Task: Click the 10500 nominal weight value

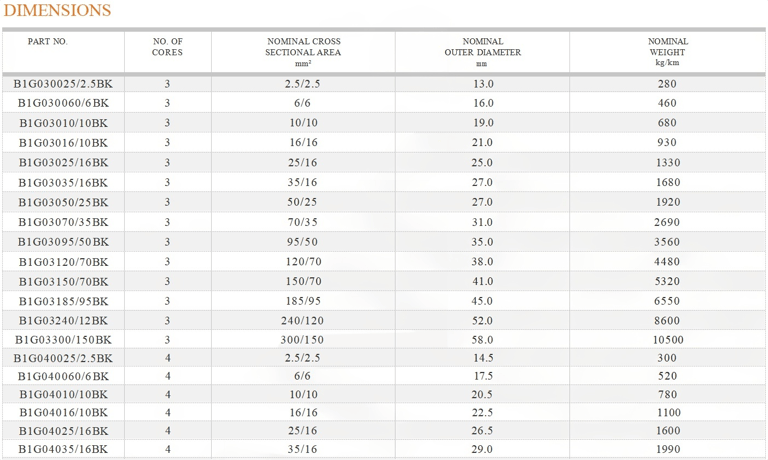Action: [668, 339]
